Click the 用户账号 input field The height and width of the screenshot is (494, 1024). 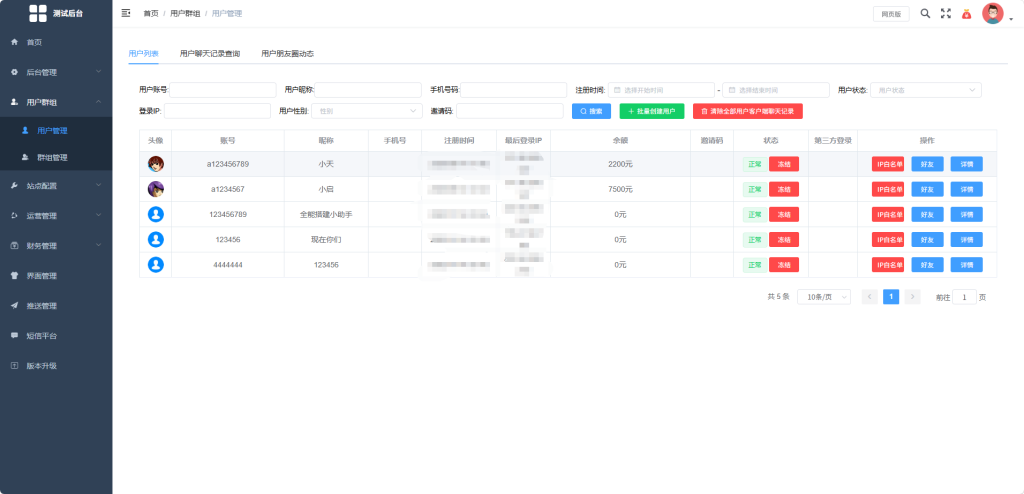[x=223, y=90]
